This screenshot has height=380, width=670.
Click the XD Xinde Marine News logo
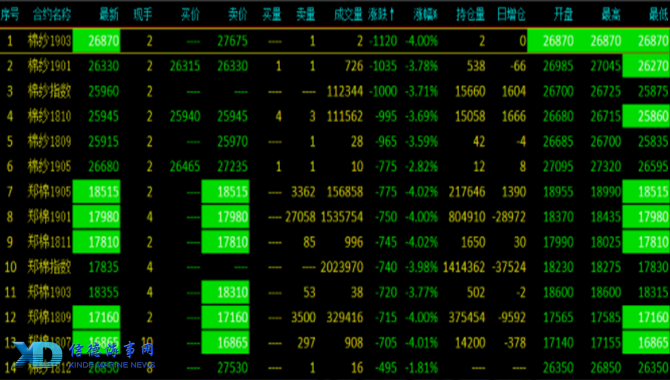(84, 355)
